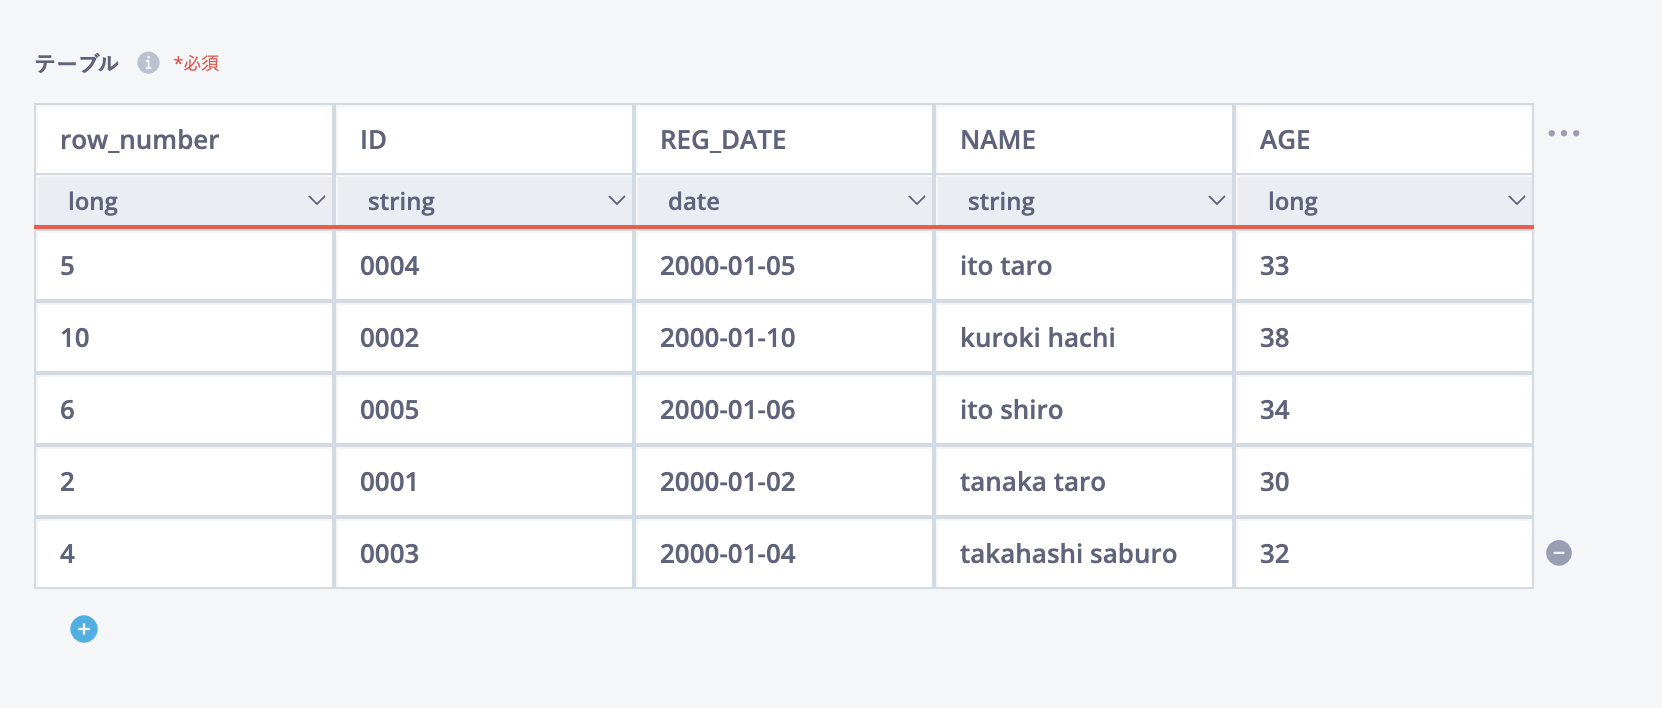Edit the REG_DATE column header name
The image size is (1662, 708).
click(785, 140)
